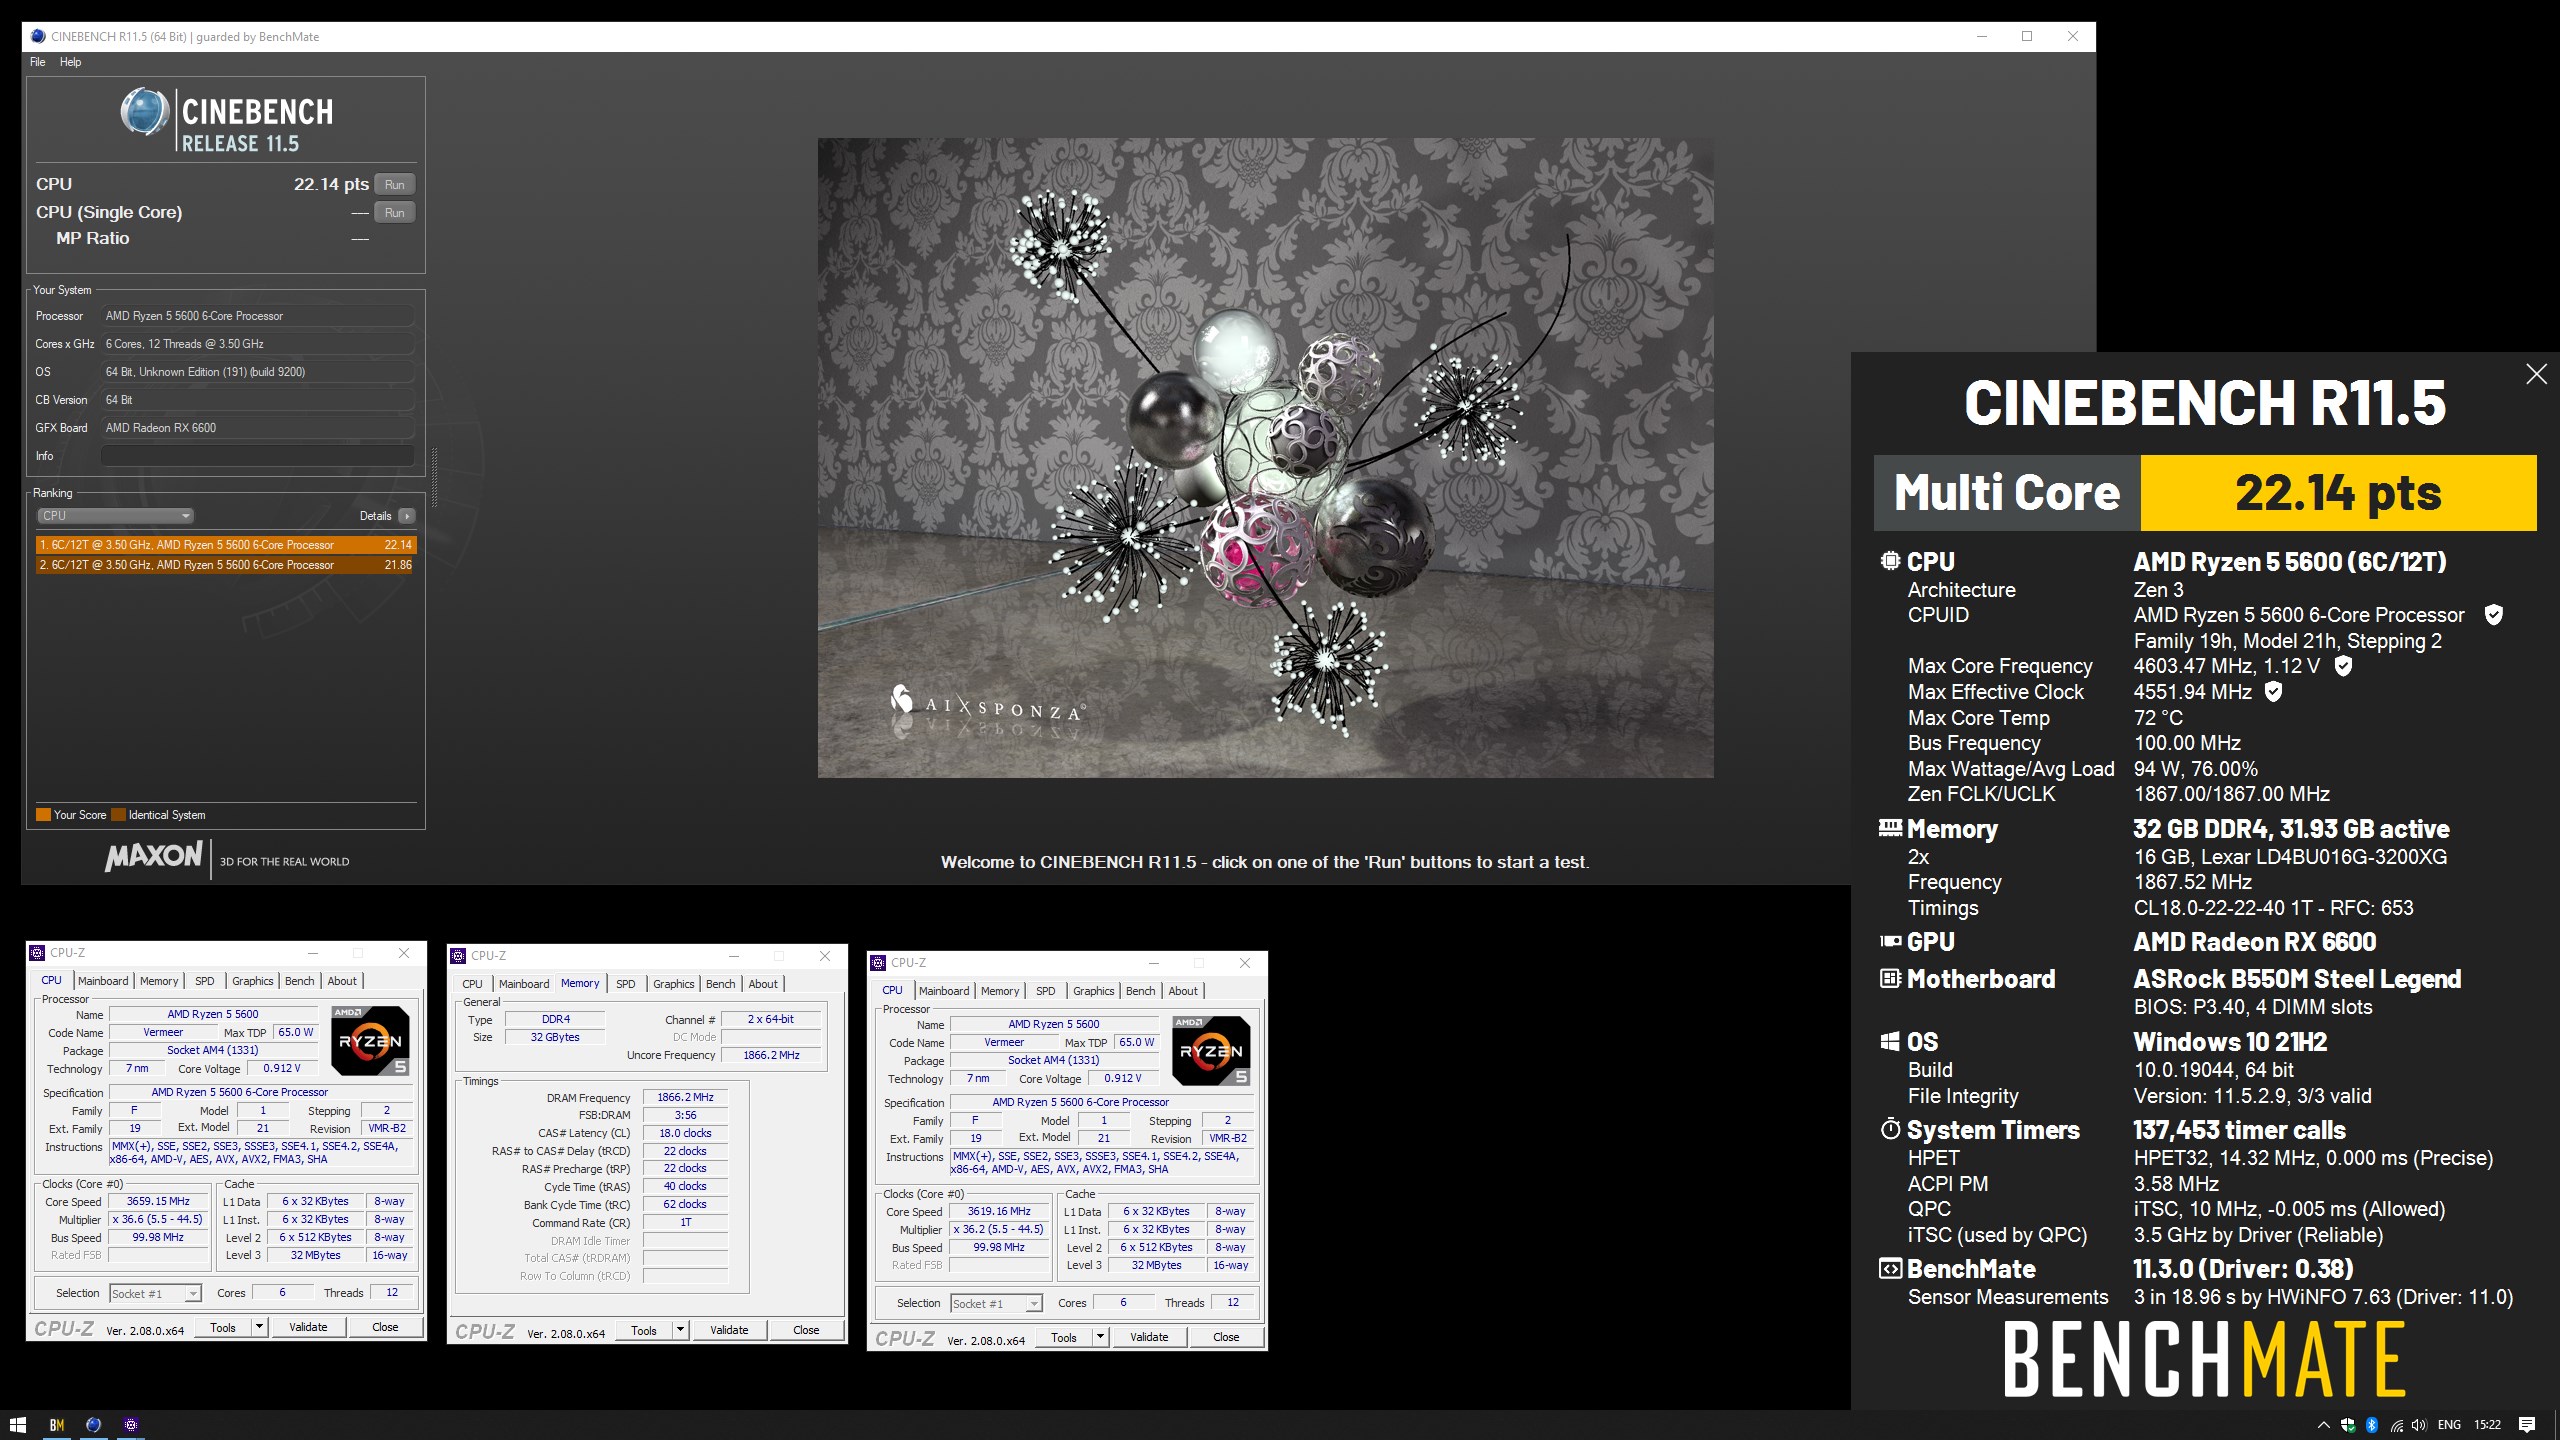Click the MAXON logo in Cinebench

(x=154, y=857)
